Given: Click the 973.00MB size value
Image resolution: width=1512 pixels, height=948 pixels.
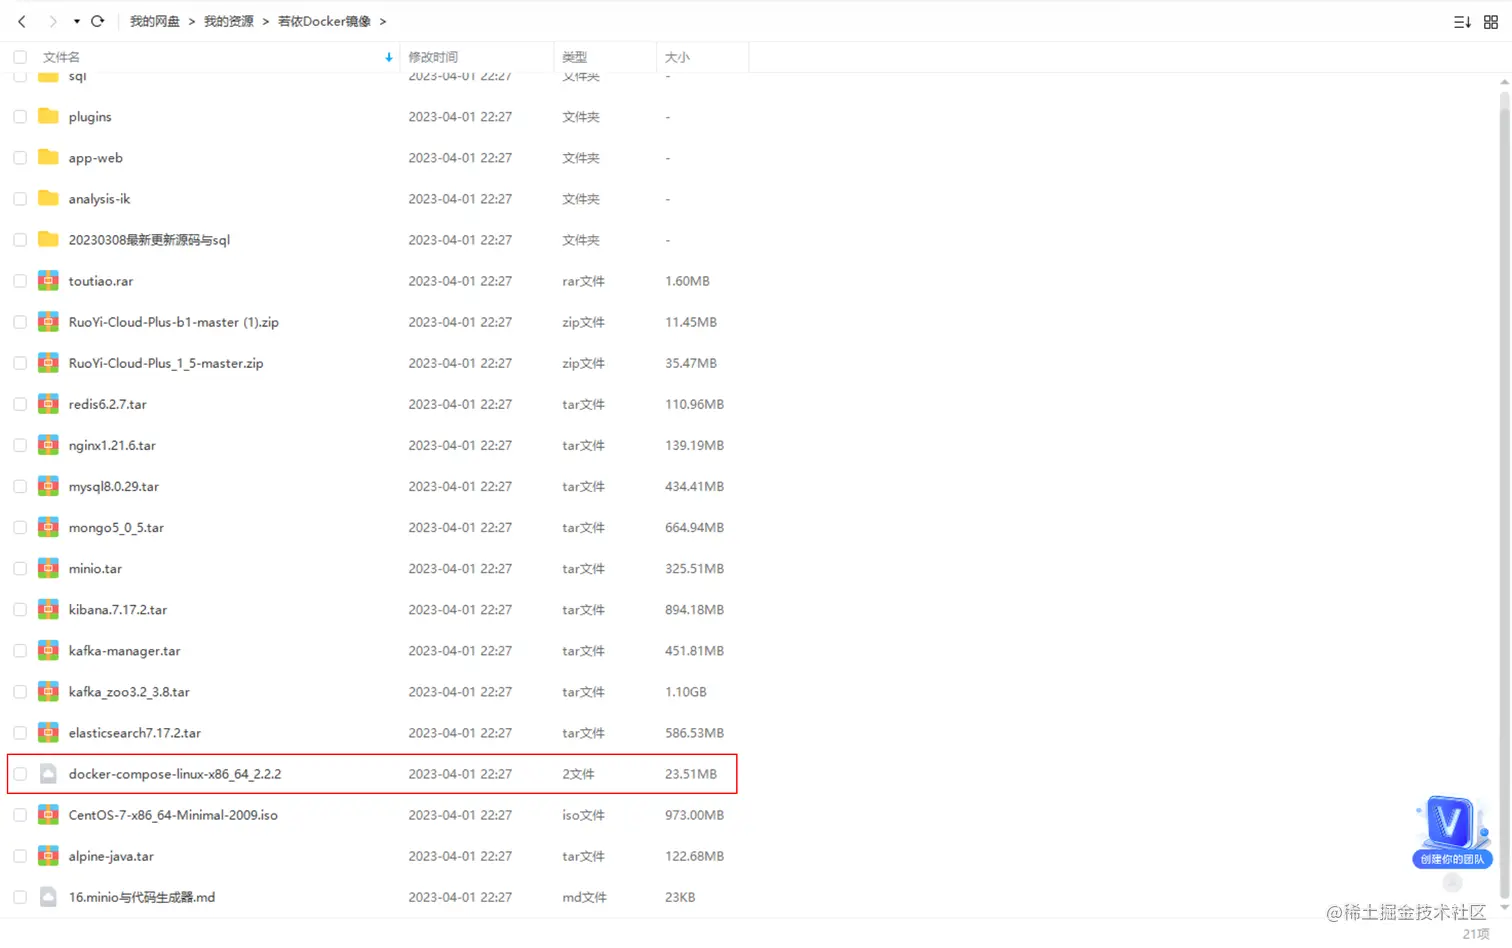Looking at the screenshot, I should (x=694, y=815).
